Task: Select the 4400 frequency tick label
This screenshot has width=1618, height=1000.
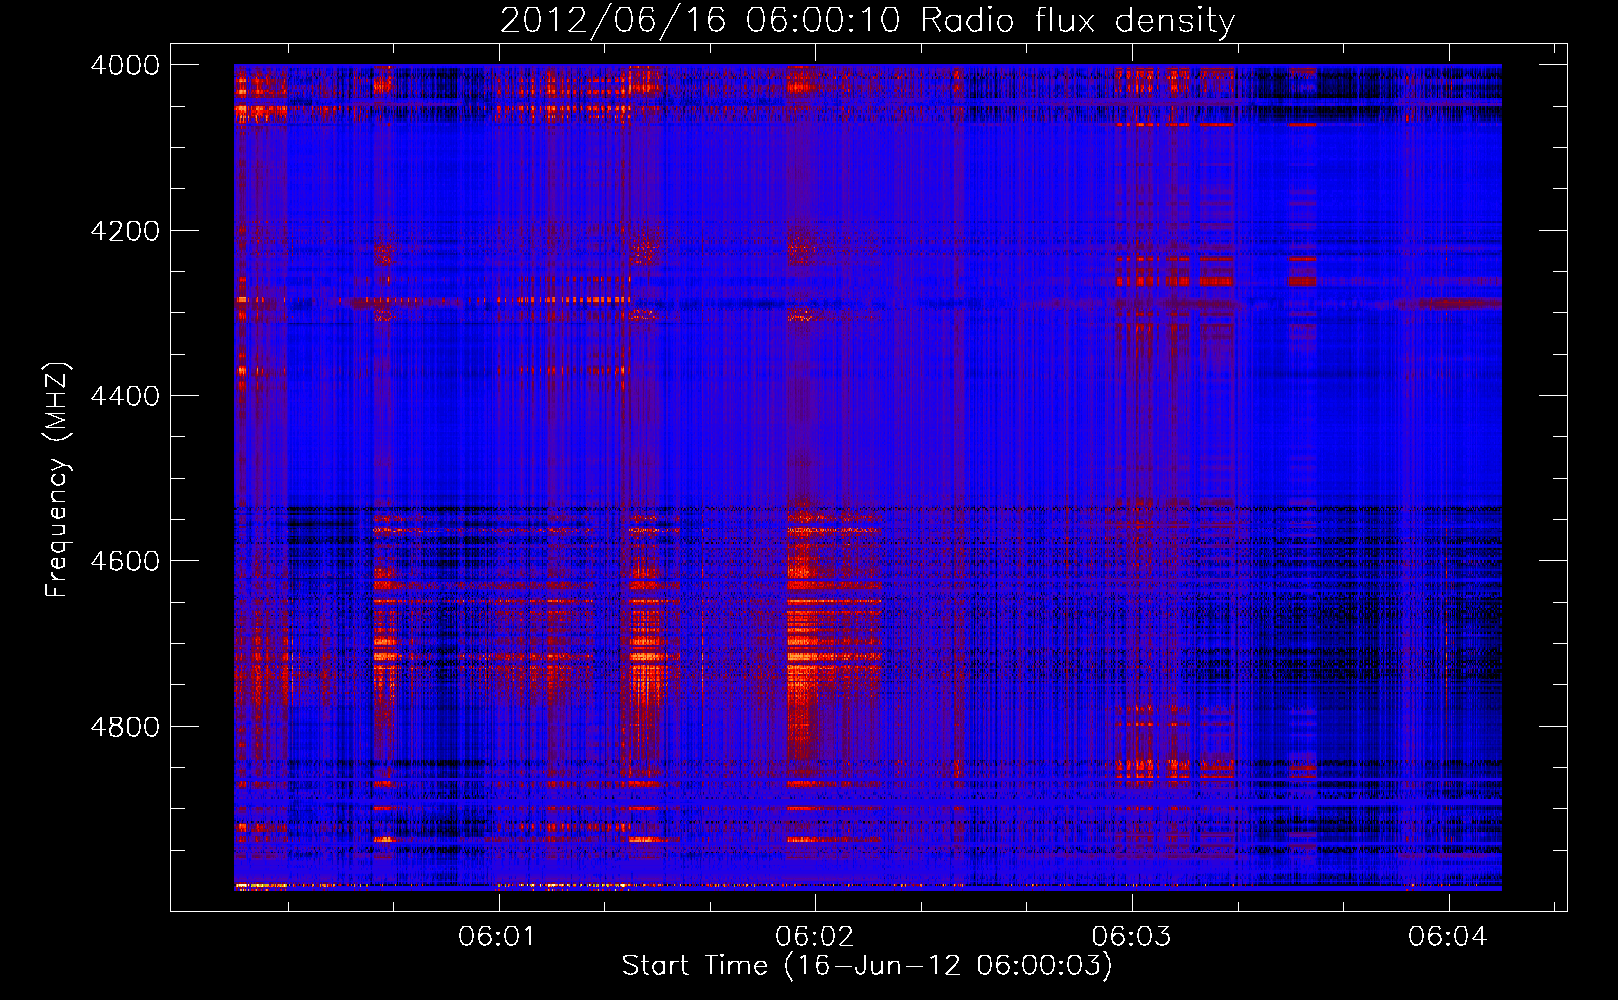Action: click(125, 396)
